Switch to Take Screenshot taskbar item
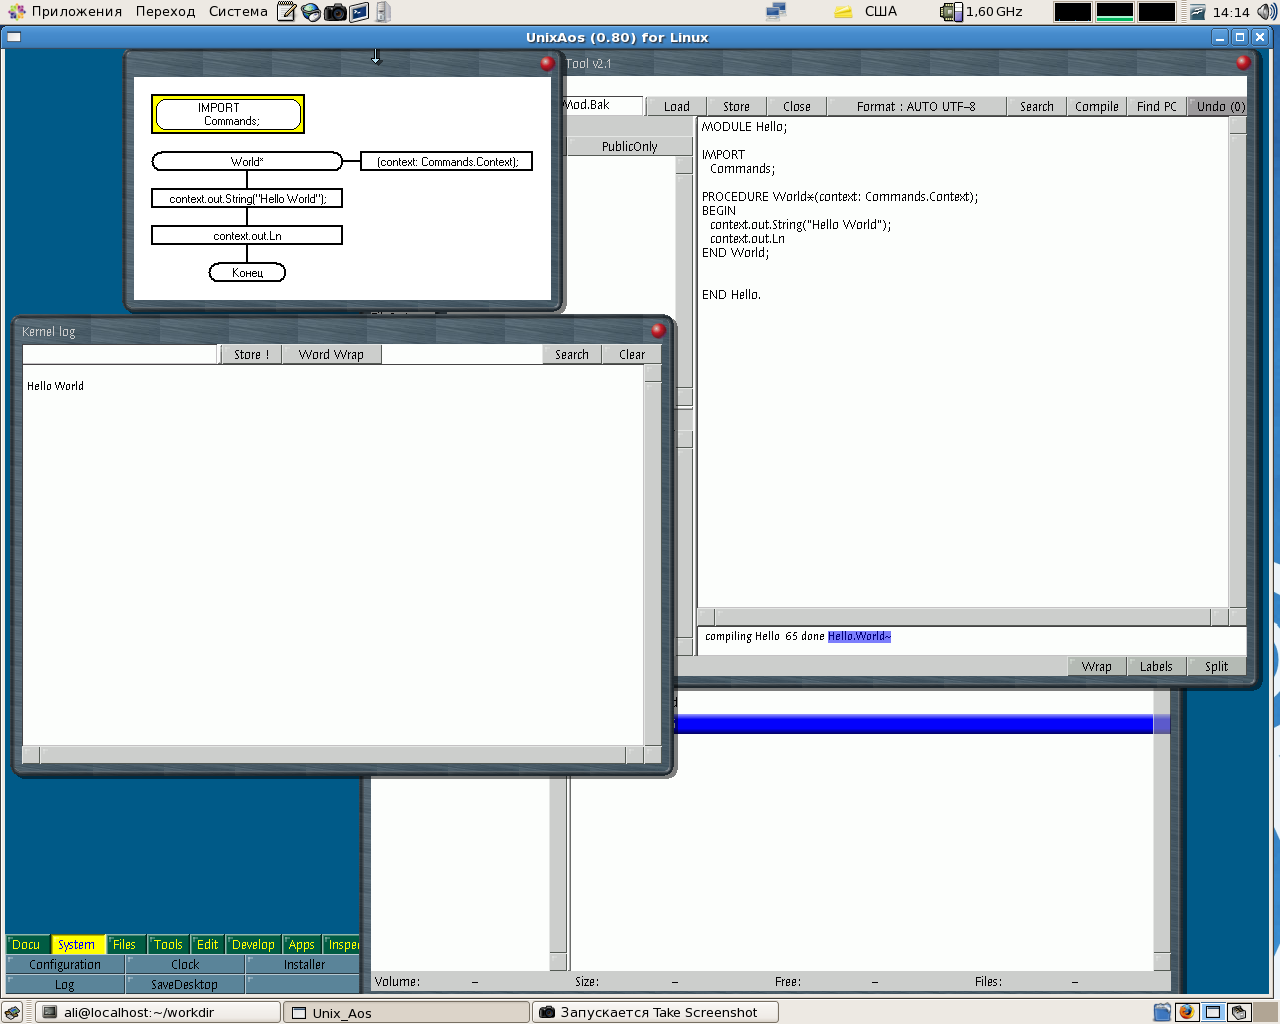Screen dimensions: 1280x1024 coord(655,1012)
